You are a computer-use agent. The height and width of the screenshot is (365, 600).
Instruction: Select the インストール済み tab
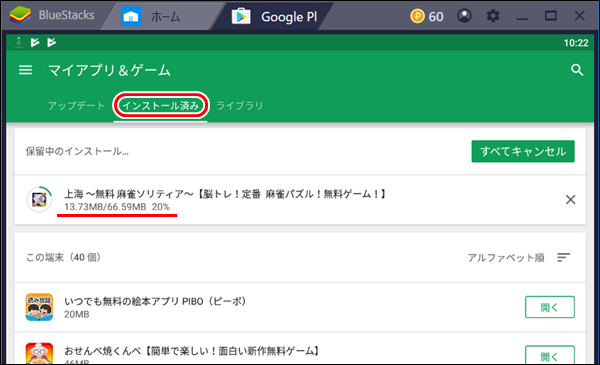click(161, 106)
